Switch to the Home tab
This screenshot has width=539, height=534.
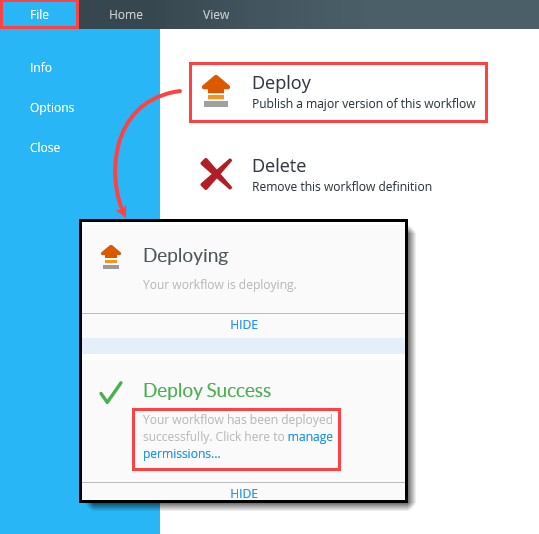[x=125, y=14]
